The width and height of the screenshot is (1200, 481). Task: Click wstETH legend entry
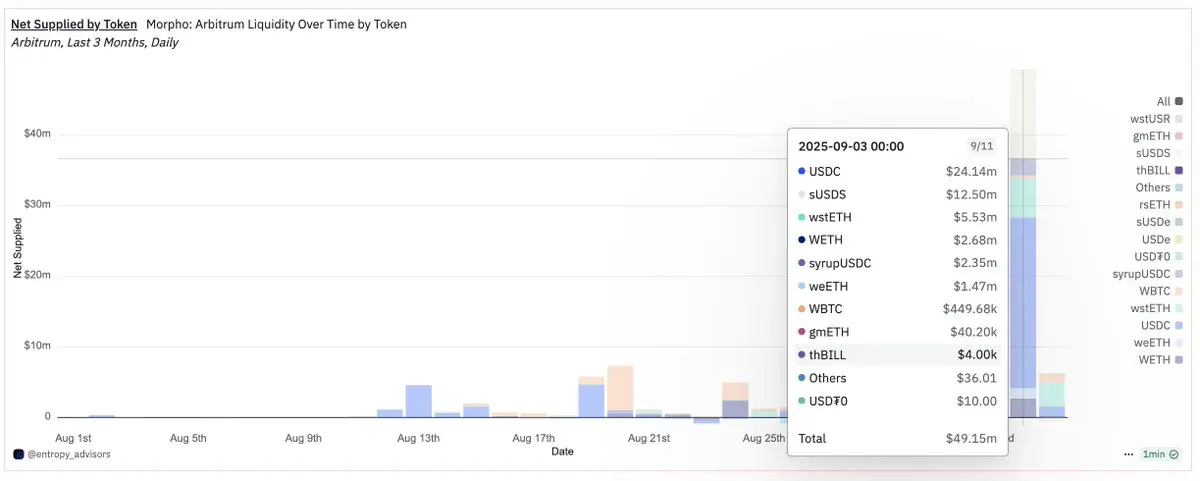pyautogui.click(x=1157, y=308)
